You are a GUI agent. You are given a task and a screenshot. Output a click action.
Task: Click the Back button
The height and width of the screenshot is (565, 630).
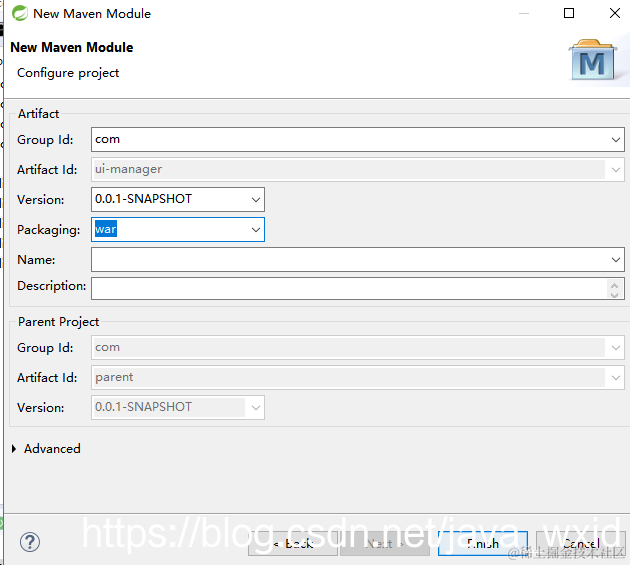pos(293,543)
